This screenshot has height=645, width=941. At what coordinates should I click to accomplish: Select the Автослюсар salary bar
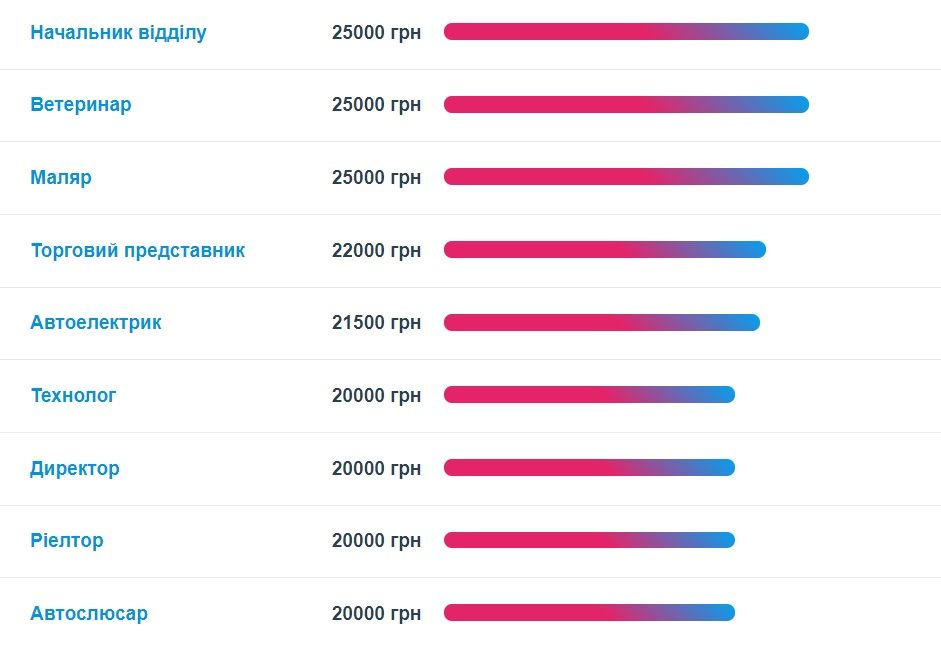pos(589,613)
